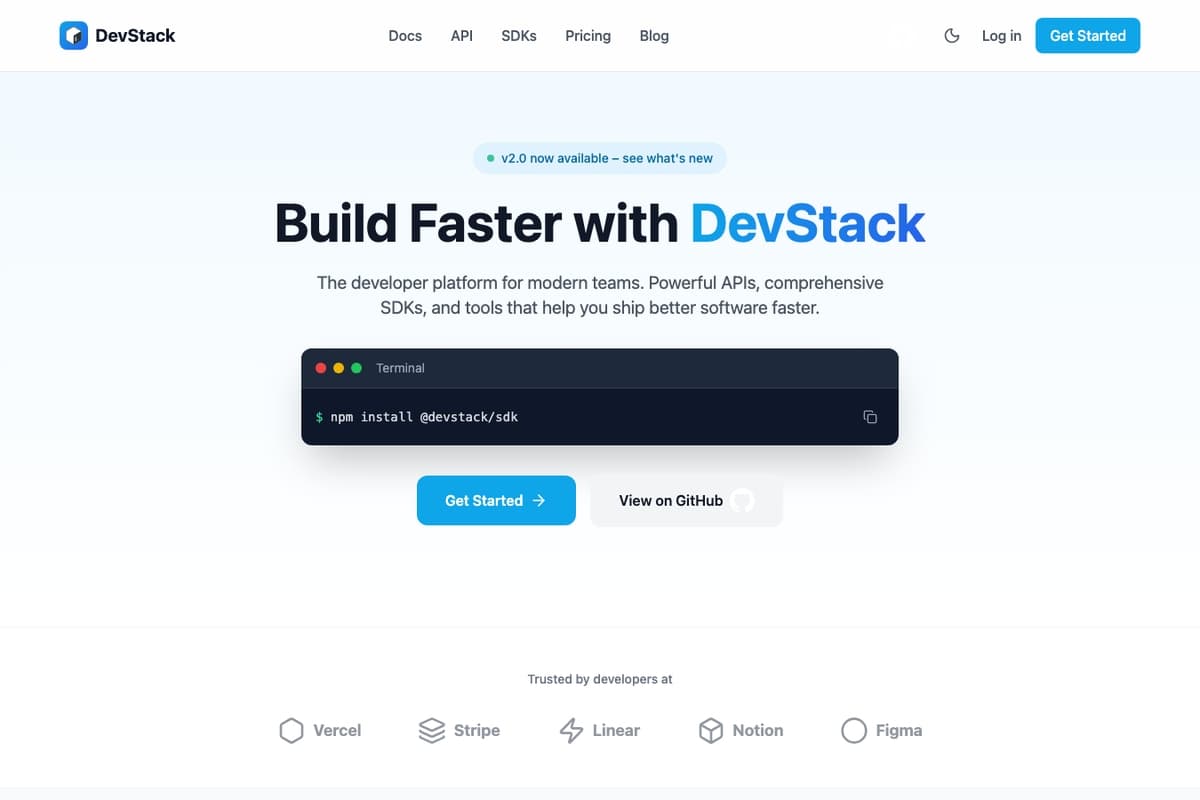Screen dimensions: 1200x800
Task: Click the DevStack logo icon
Action: pos(74,35)
